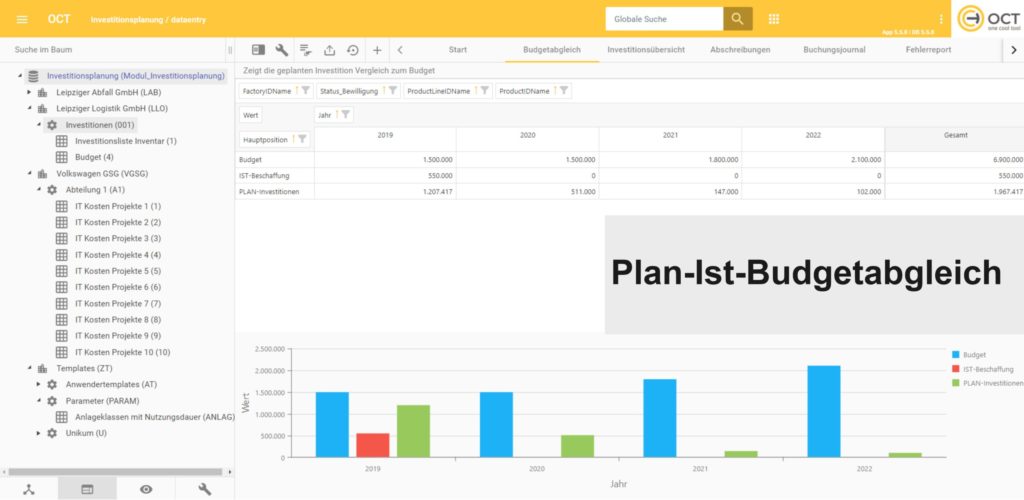Open the hamburger navigation menu
Image resolution: width=1024 pixels, height=500 pixels.
click(x=22, y=20)
